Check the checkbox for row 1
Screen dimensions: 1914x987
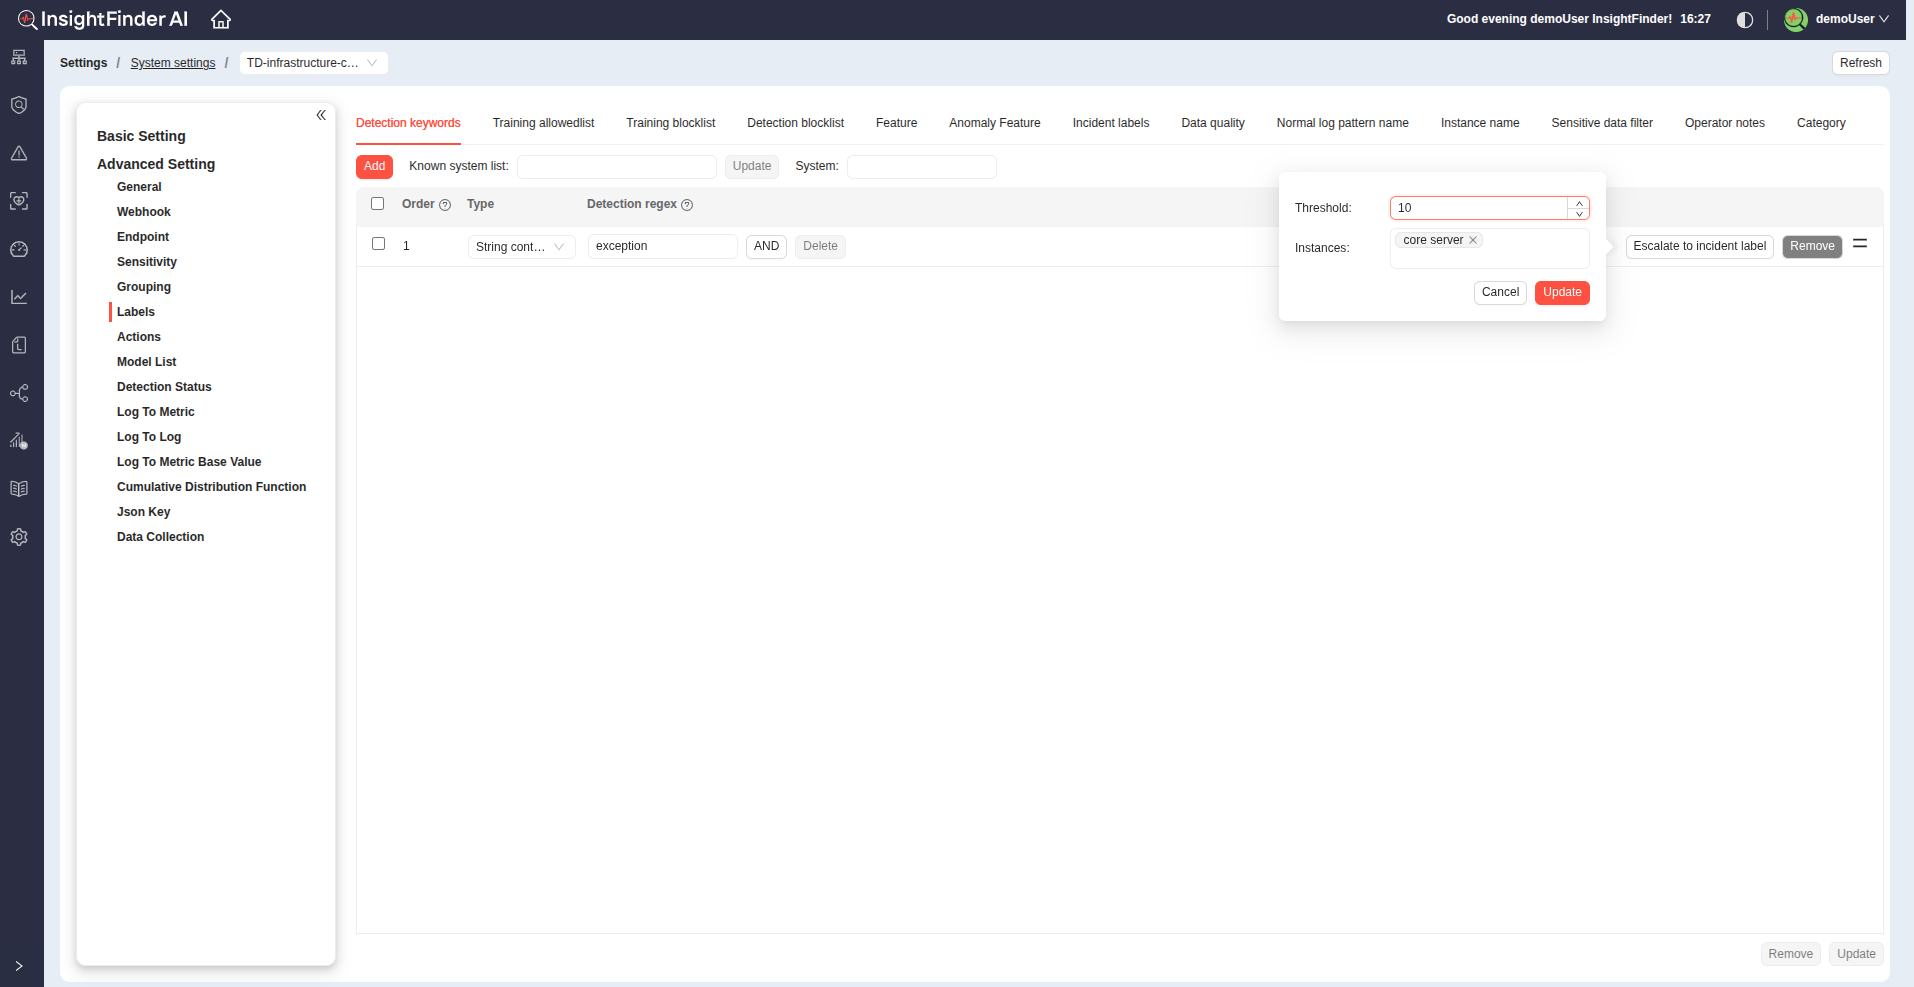pos(379,244)
